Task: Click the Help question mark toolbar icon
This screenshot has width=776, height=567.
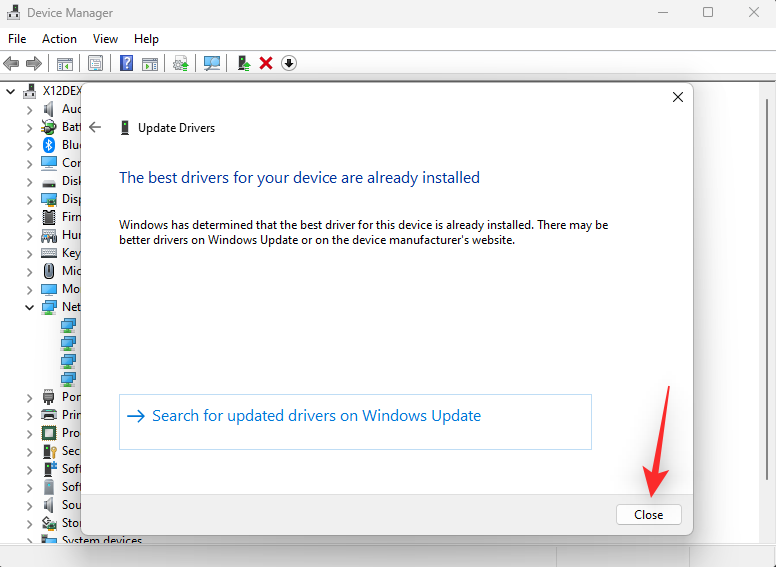Action: tap(127, 63)
